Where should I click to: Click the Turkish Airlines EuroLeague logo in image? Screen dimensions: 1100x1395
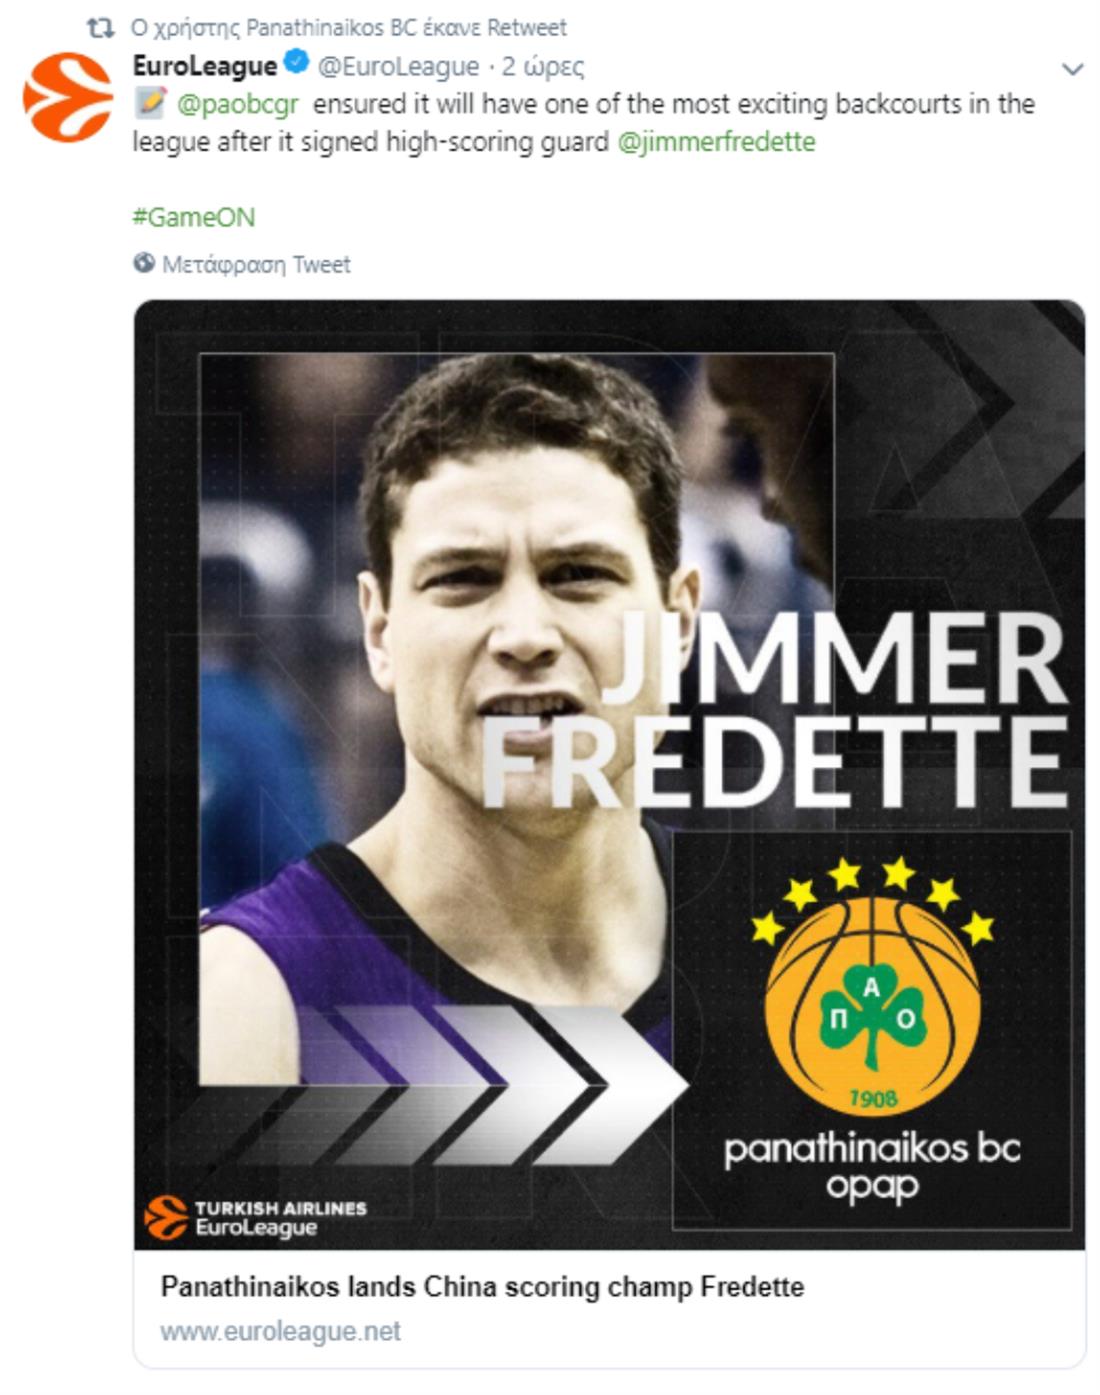pos(256,1217)
